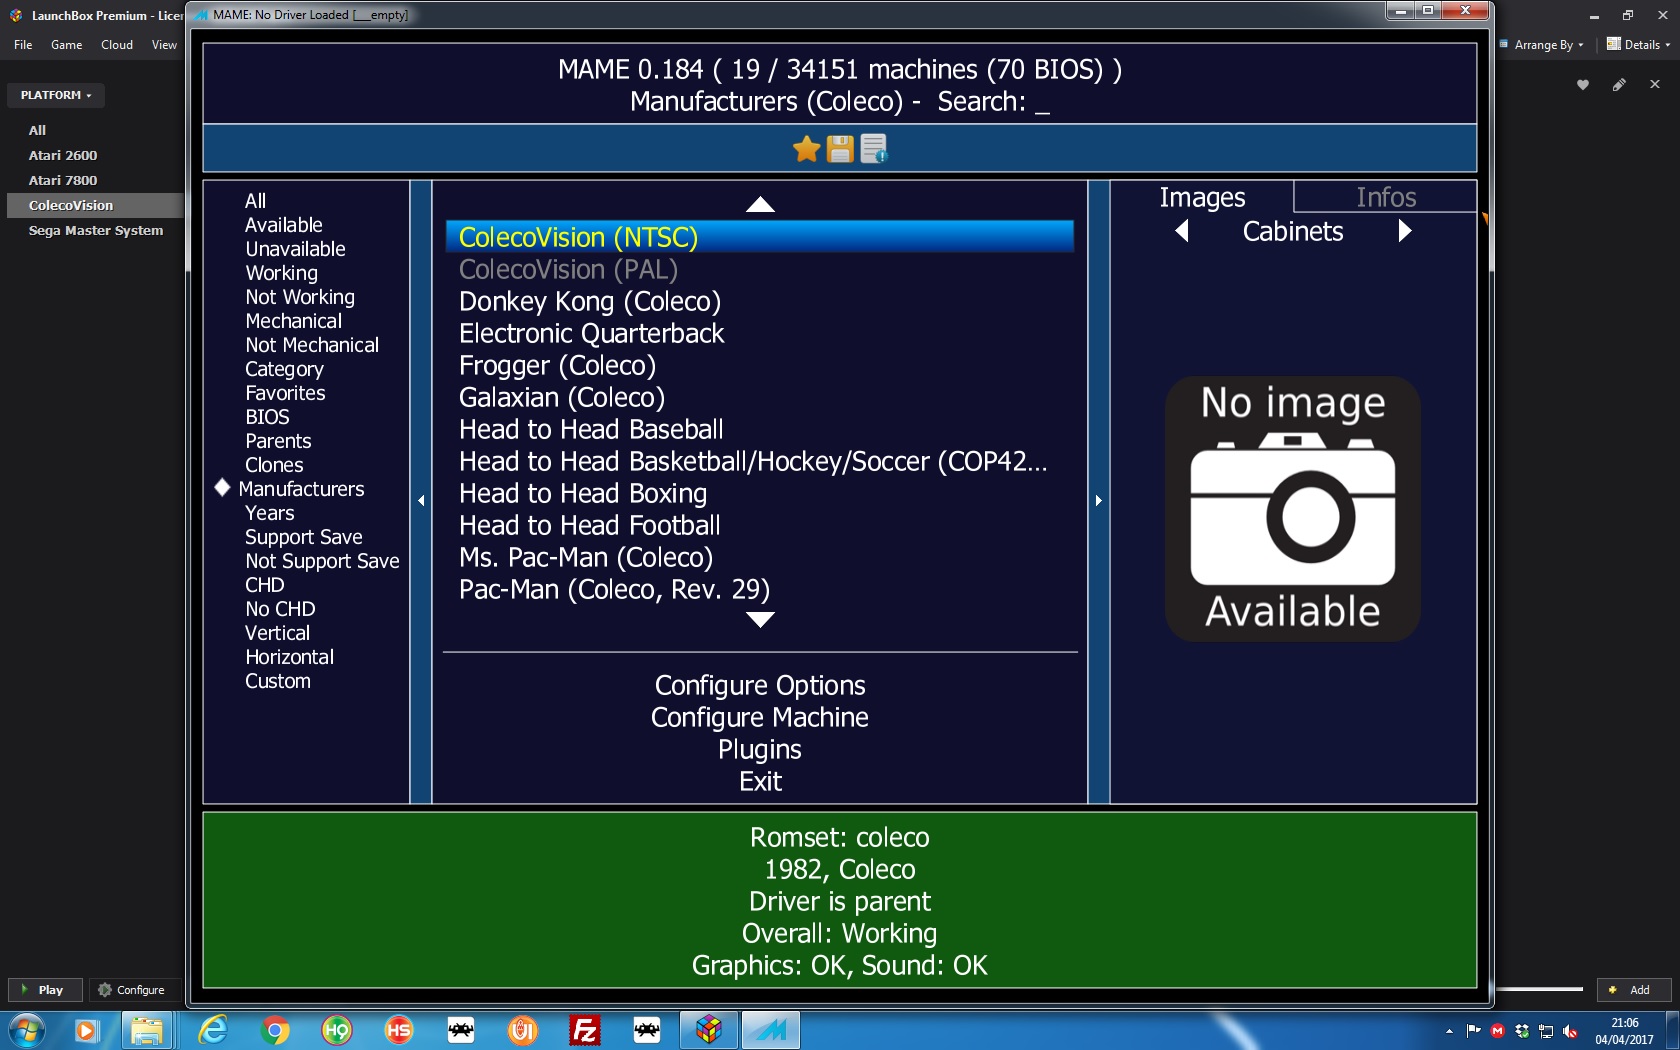Screen dimensions: 1680x1050
Task: Open the View menu in LaunchBox
Action: (x=164, y=44)
